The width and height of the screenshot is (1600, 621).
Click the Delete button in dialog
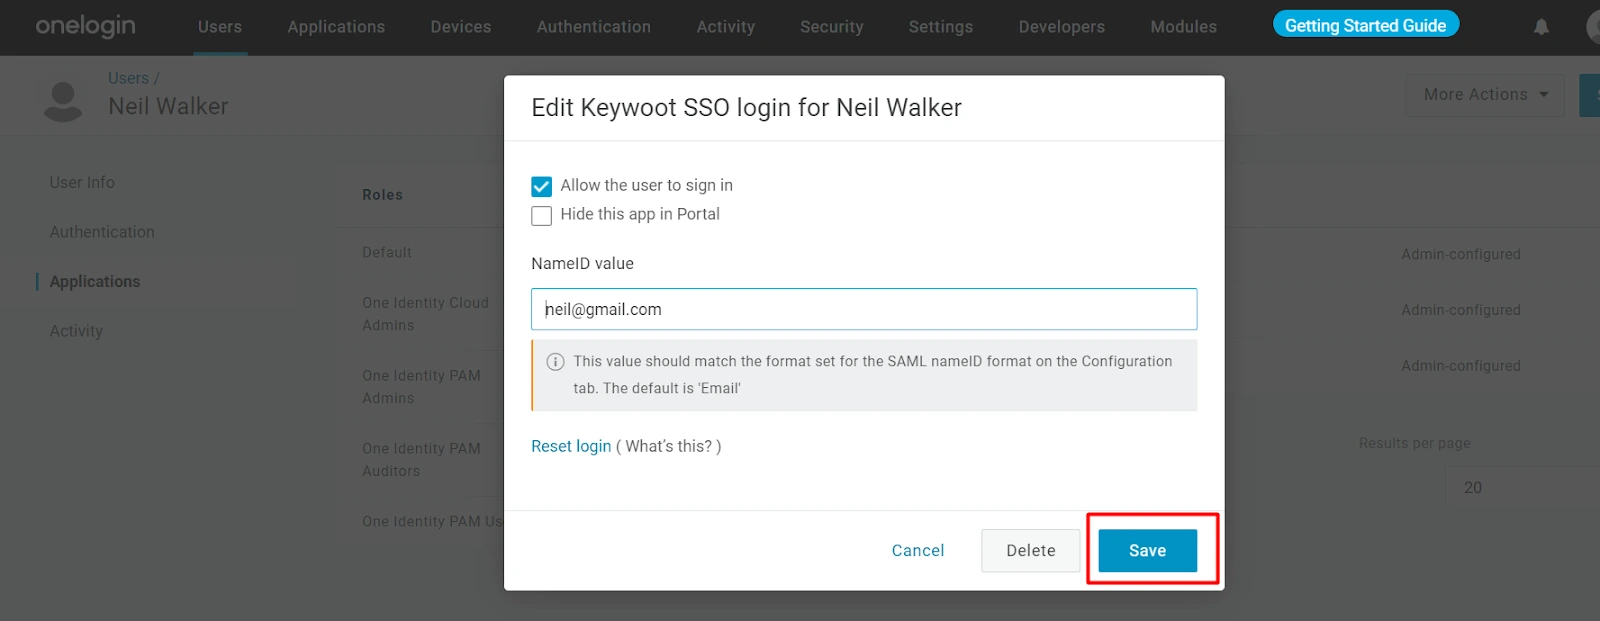[x=1031, y=551]
